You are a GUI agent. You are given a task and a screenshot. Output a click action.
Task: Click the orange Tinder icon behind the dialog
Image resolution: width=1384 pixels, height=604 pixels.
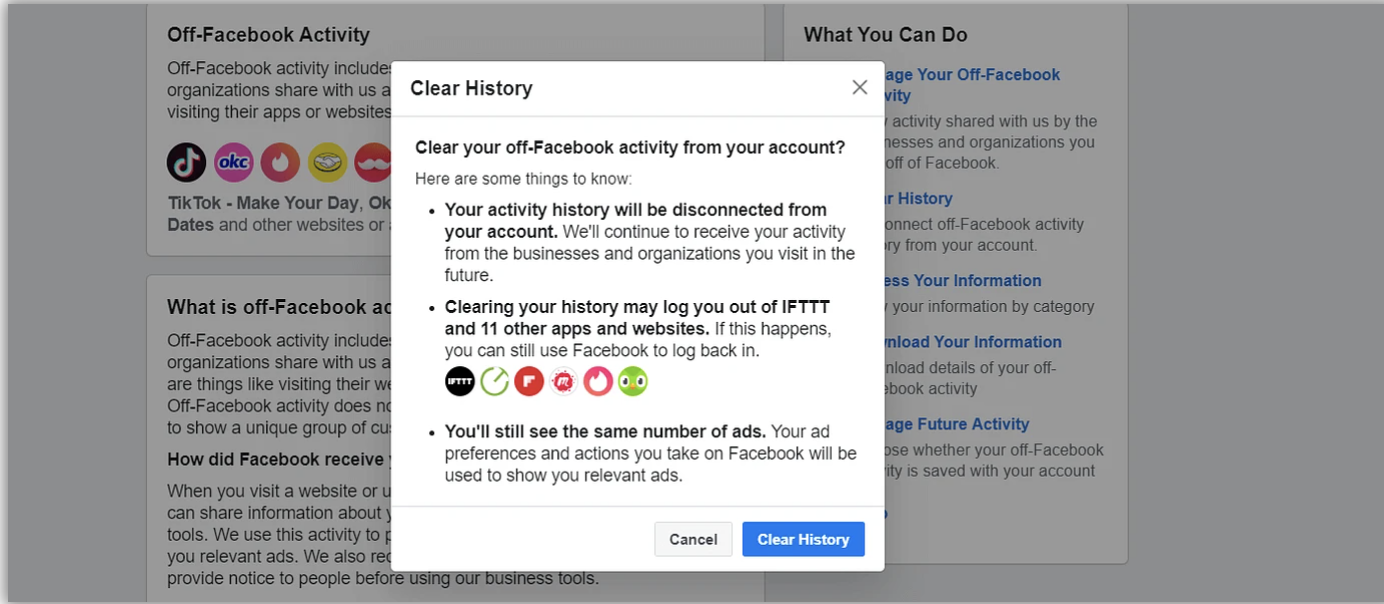pos(280,162)
